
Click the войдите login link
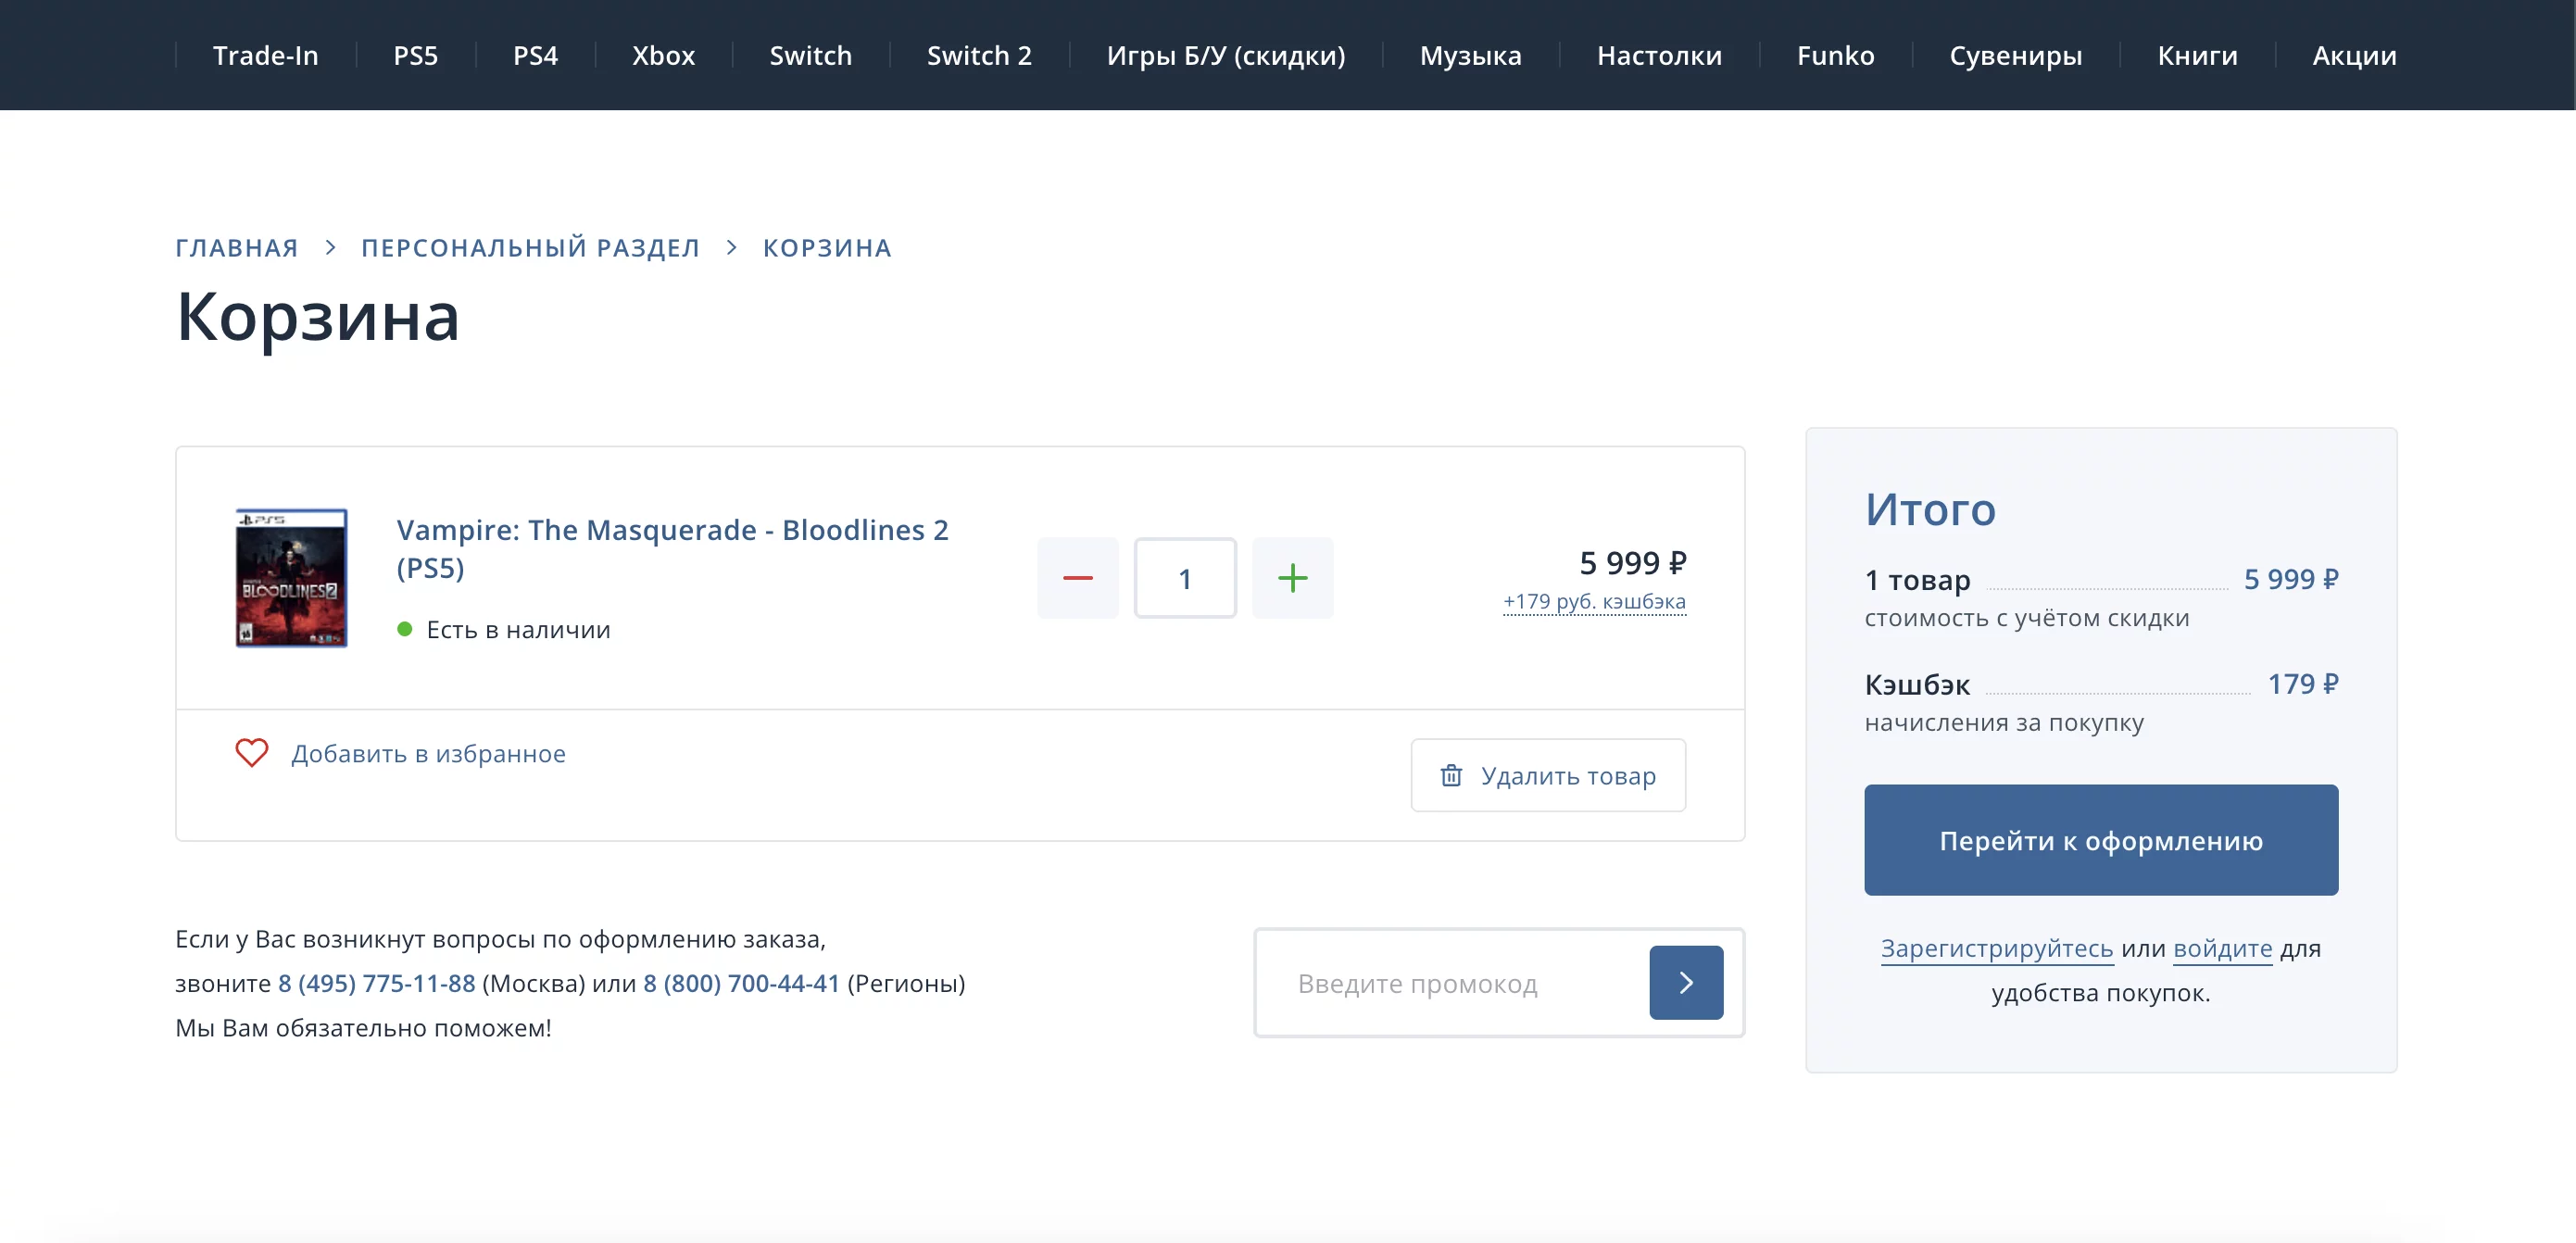[2222, 948]
